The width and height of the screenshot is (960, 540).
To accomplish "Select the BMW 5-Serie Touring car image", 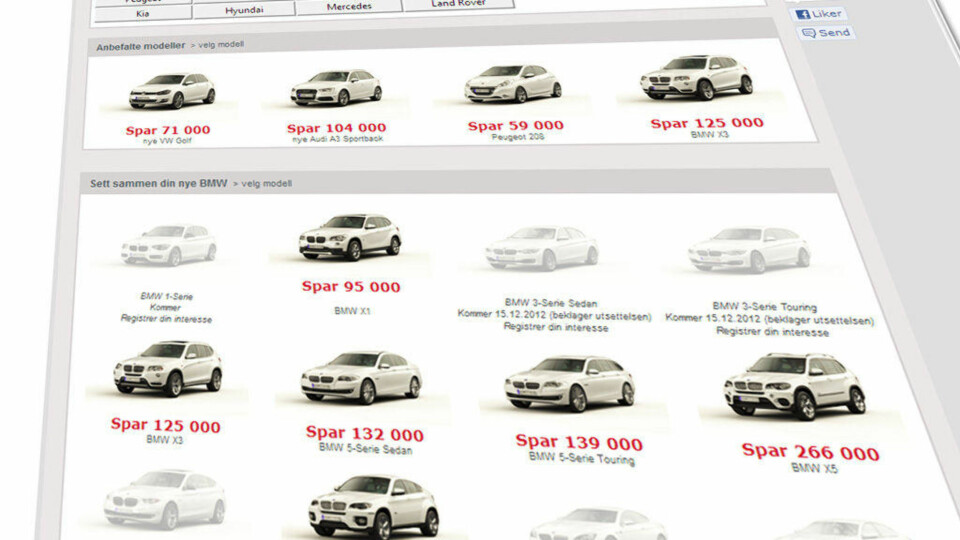I will click(x=569, y=383).
